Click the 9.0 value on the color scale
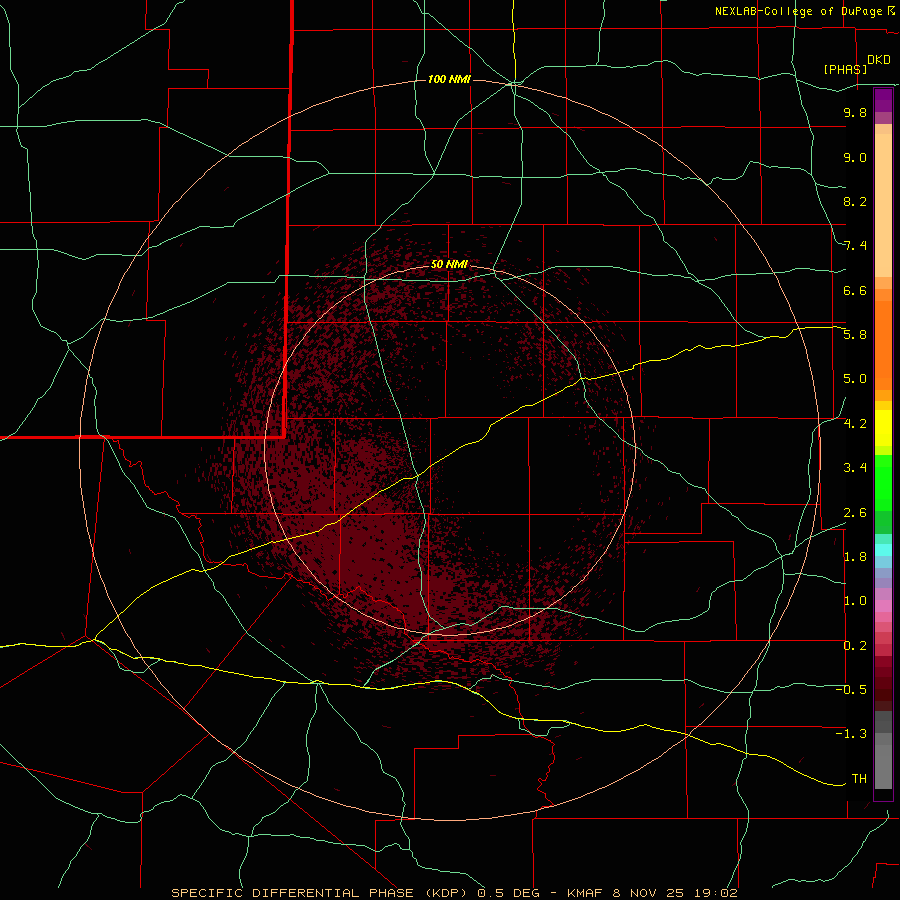This screenshot has height=900, width=900. 855,157
